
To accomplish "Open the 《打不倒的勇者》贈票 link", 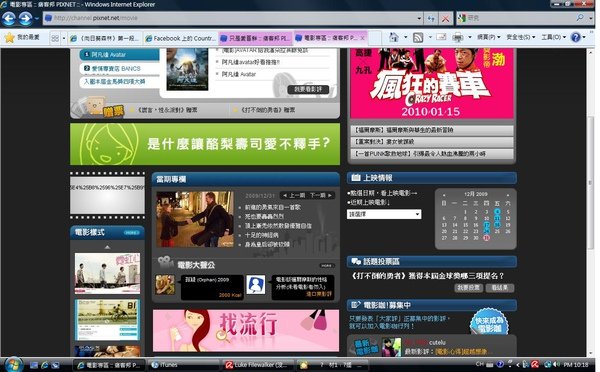I will point(268,110).
